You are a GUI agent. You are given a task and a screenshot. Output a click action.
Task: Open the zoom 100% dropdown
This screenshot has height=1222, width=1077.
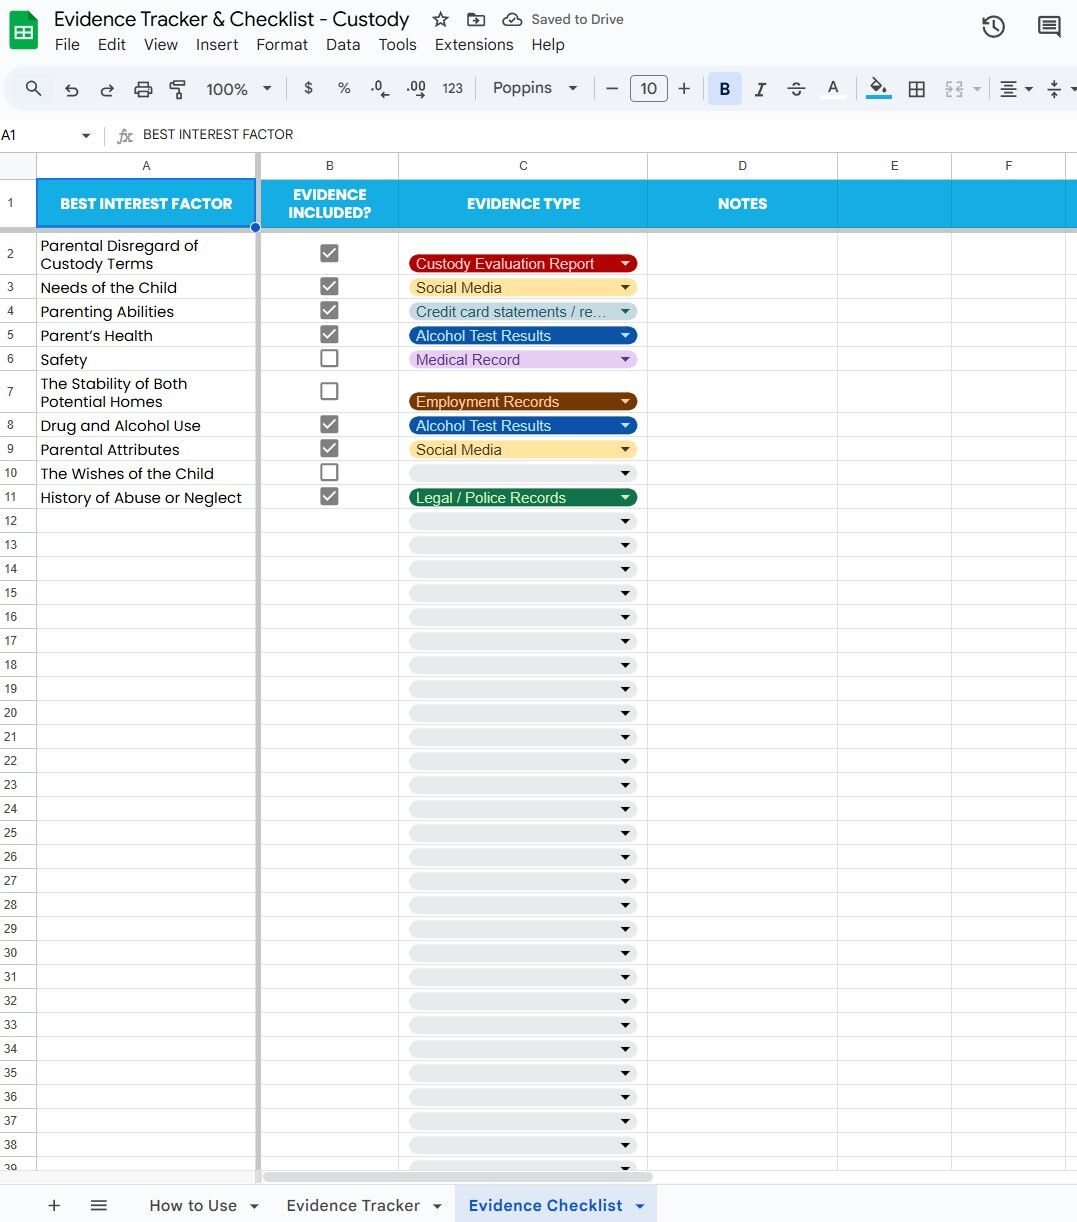click(x=239, y=89)
